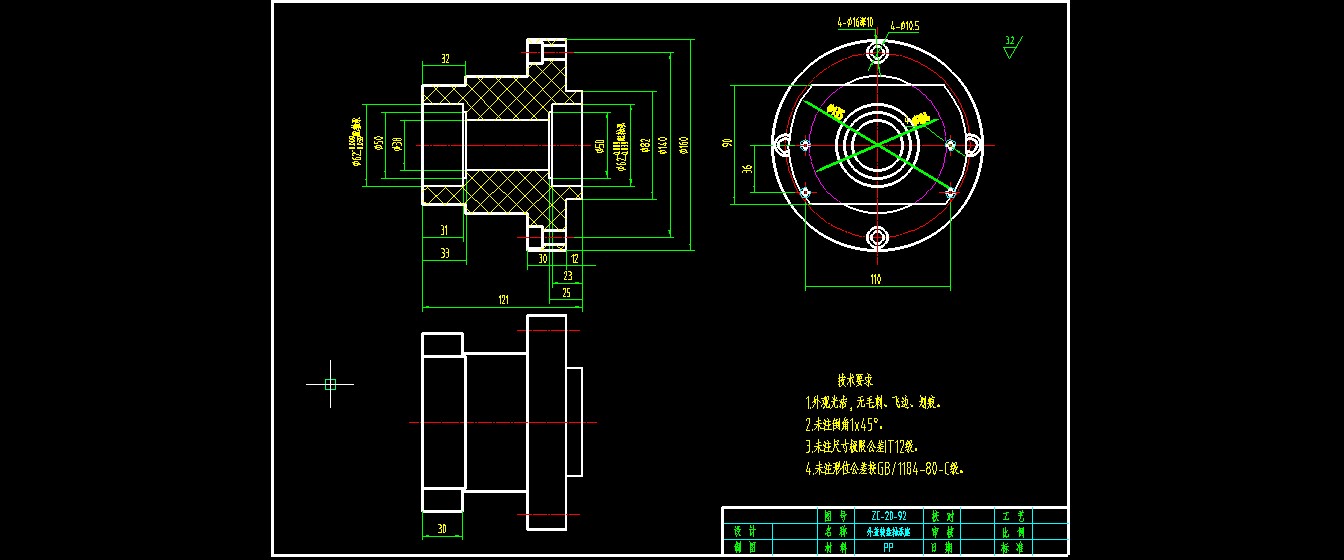The height and width of the screenshot is (560, 1344).
Task: Click the 工艺 label in title block
Action: (x=1012, y=516)
